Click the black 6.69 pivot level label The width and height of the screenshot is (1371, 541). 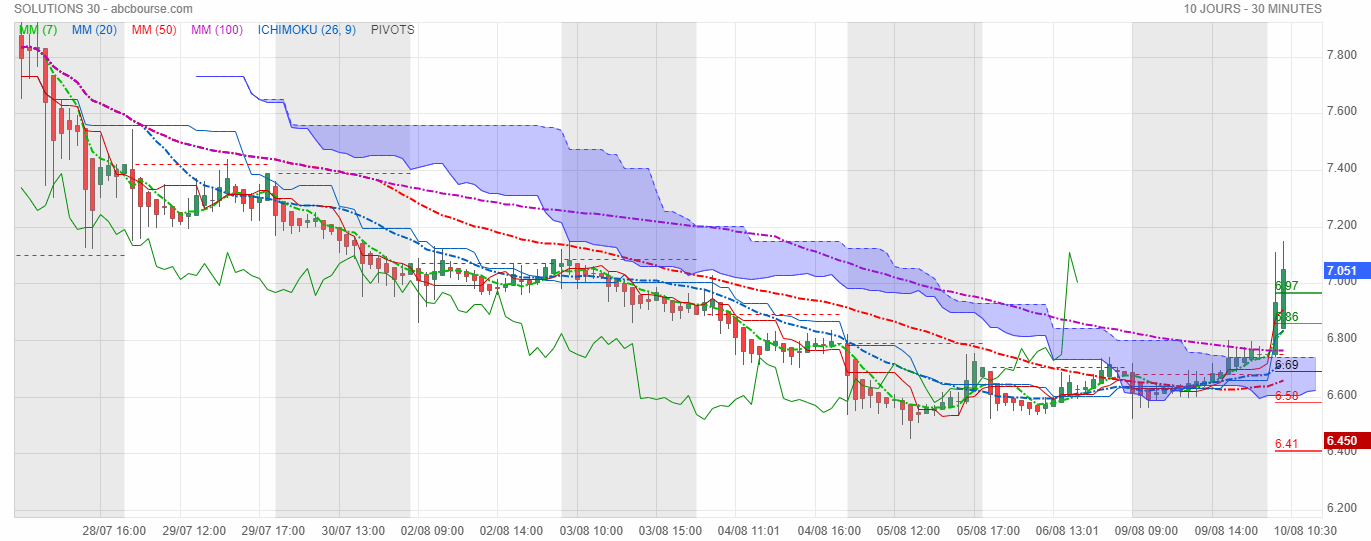point(1286,365)
